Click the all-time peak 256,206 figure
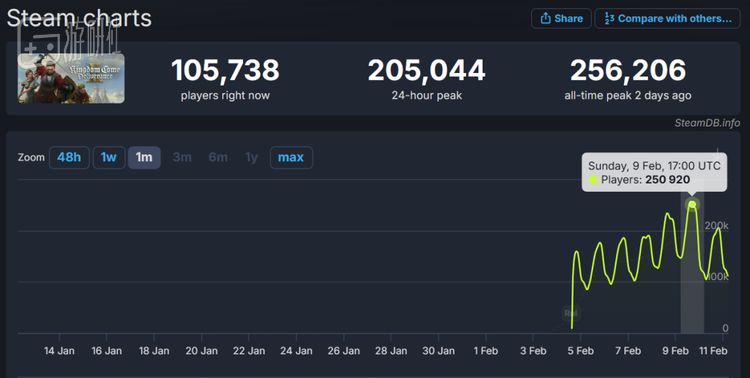 pos(628,70)
